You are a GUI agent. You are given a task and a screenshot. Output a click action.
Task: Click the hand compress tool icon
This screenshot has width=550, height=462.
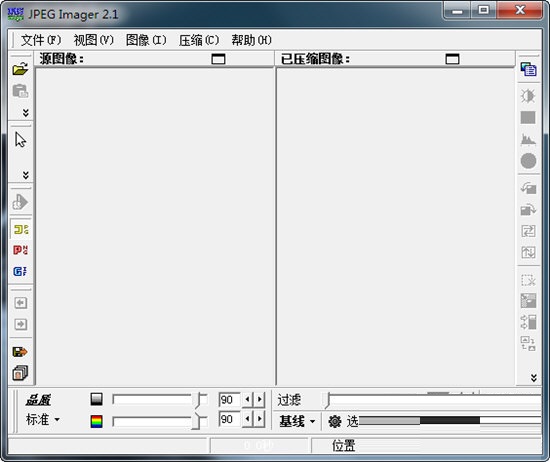click(20, 202)
